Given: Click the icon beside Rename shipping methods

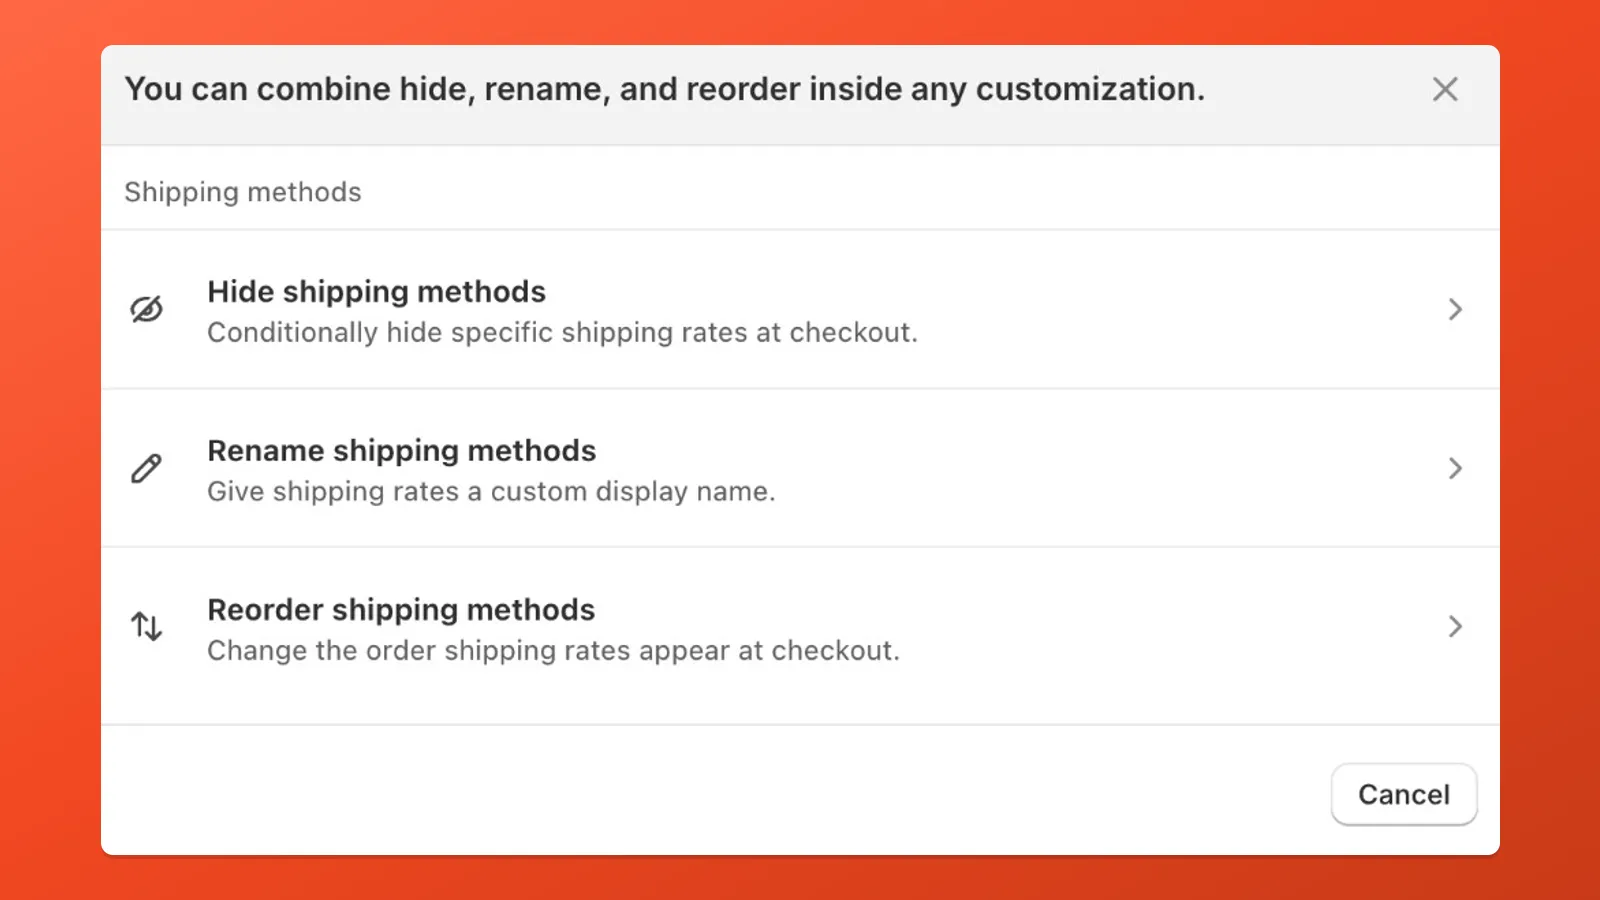Looking at the screenshot, I should coord(147,468).
